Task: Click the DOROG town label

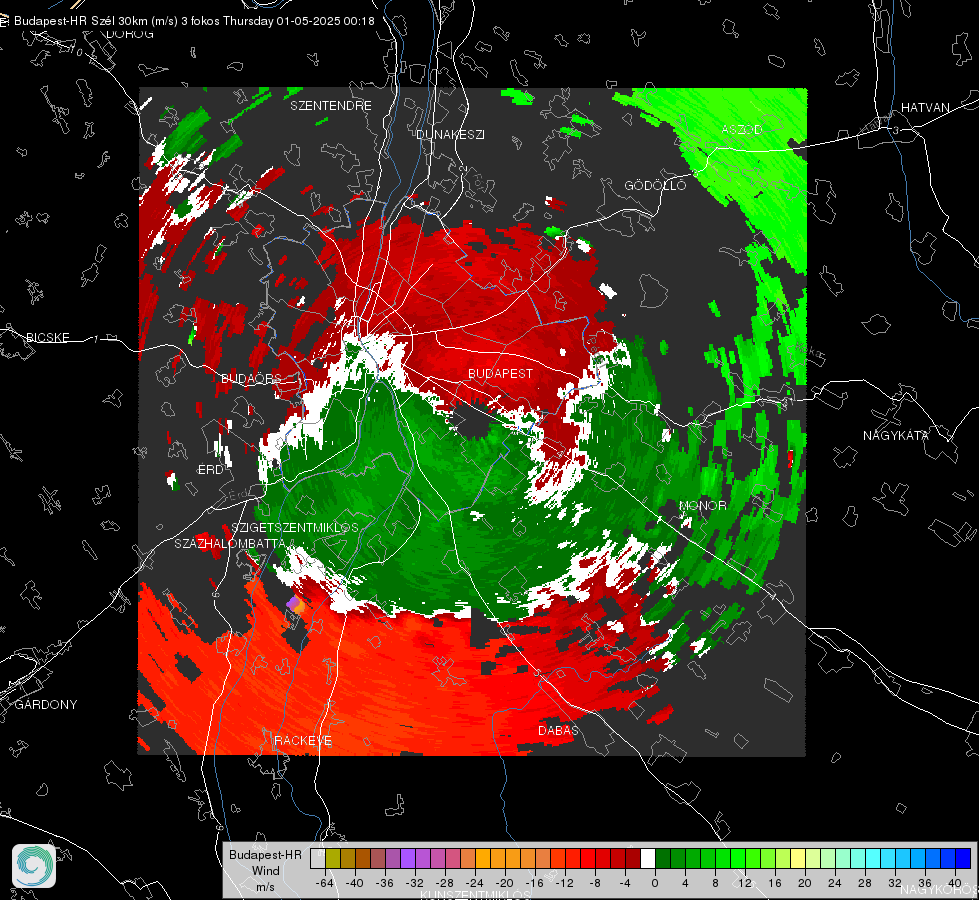Action: click(130, 34)
